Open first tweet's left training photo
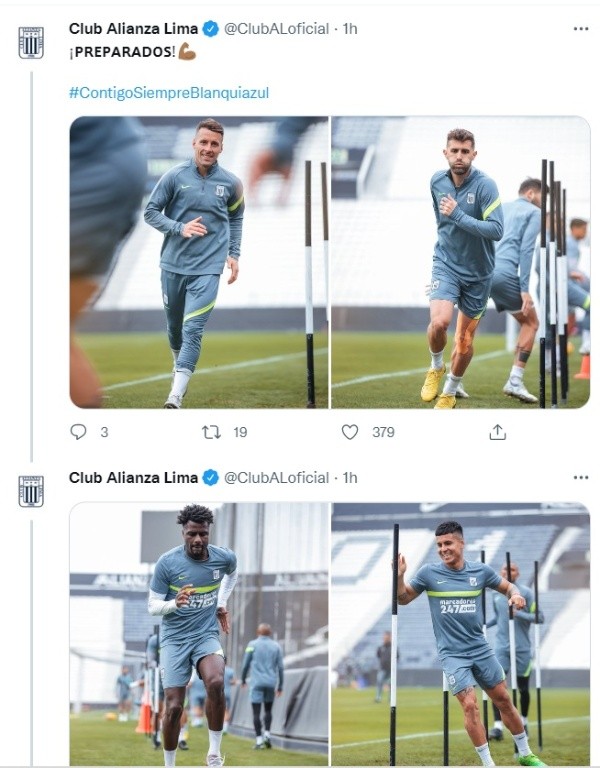The width and height of the screenshot is (600, 768). [x=198, y=262]
